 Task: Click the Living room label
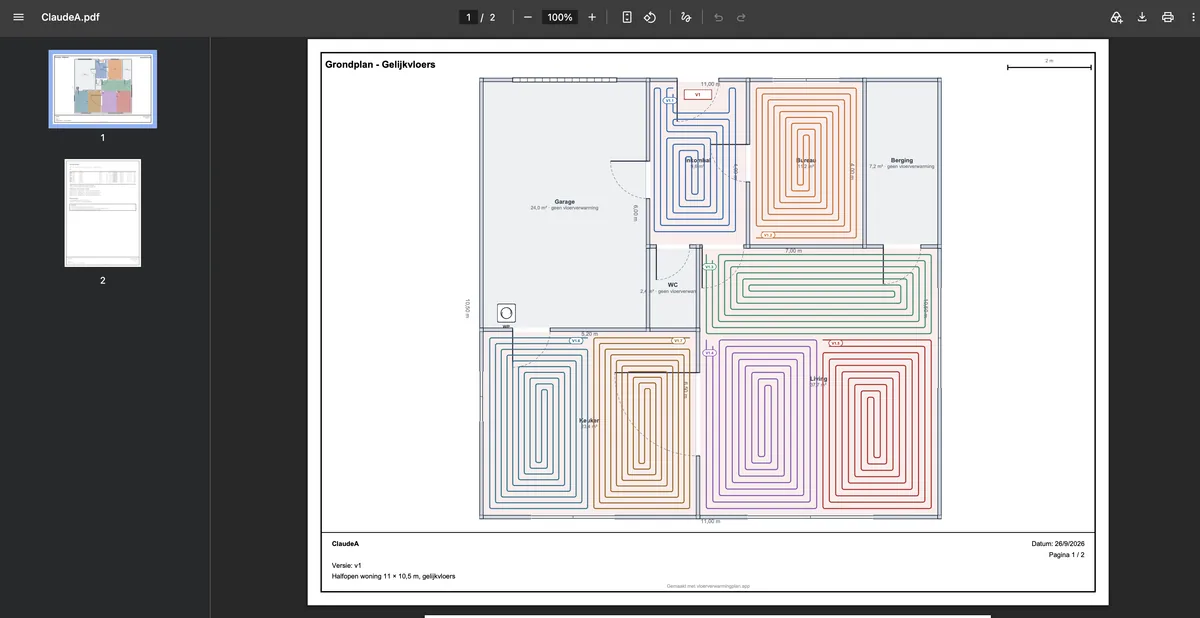coord(818,379)
